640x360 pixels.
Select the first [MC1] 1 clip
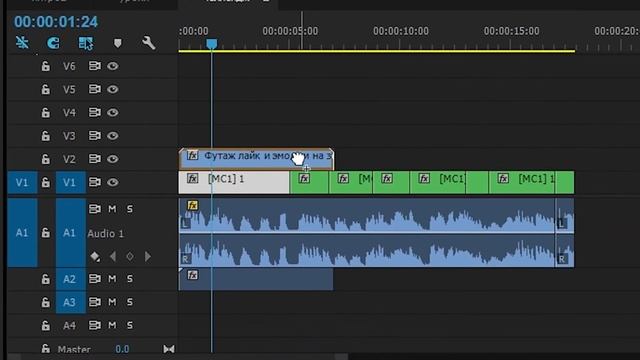pos(234,182)
